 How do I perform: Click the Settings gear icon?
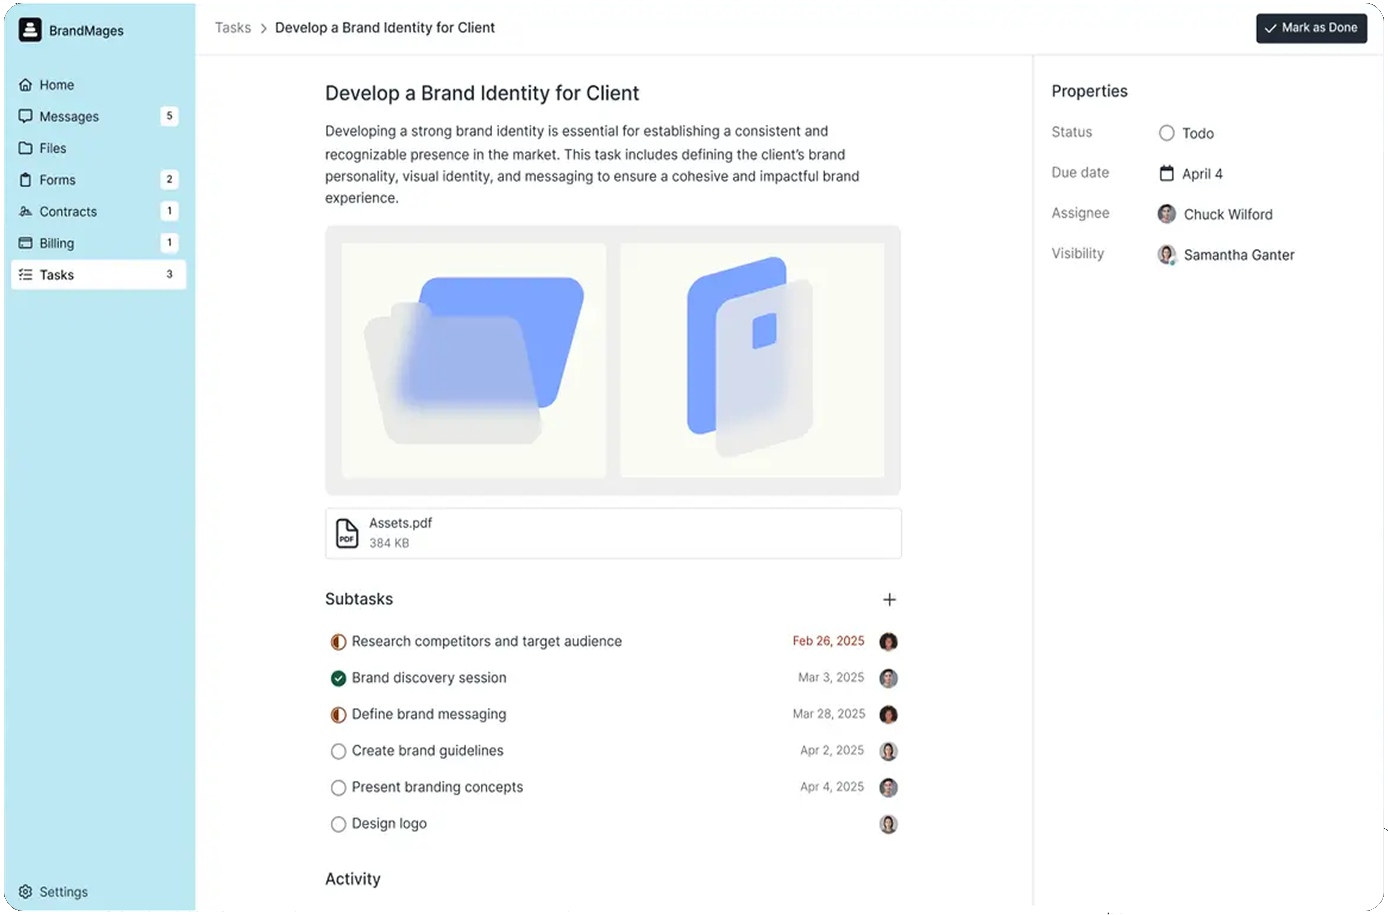pyautogui.click(x=26, y=892)
